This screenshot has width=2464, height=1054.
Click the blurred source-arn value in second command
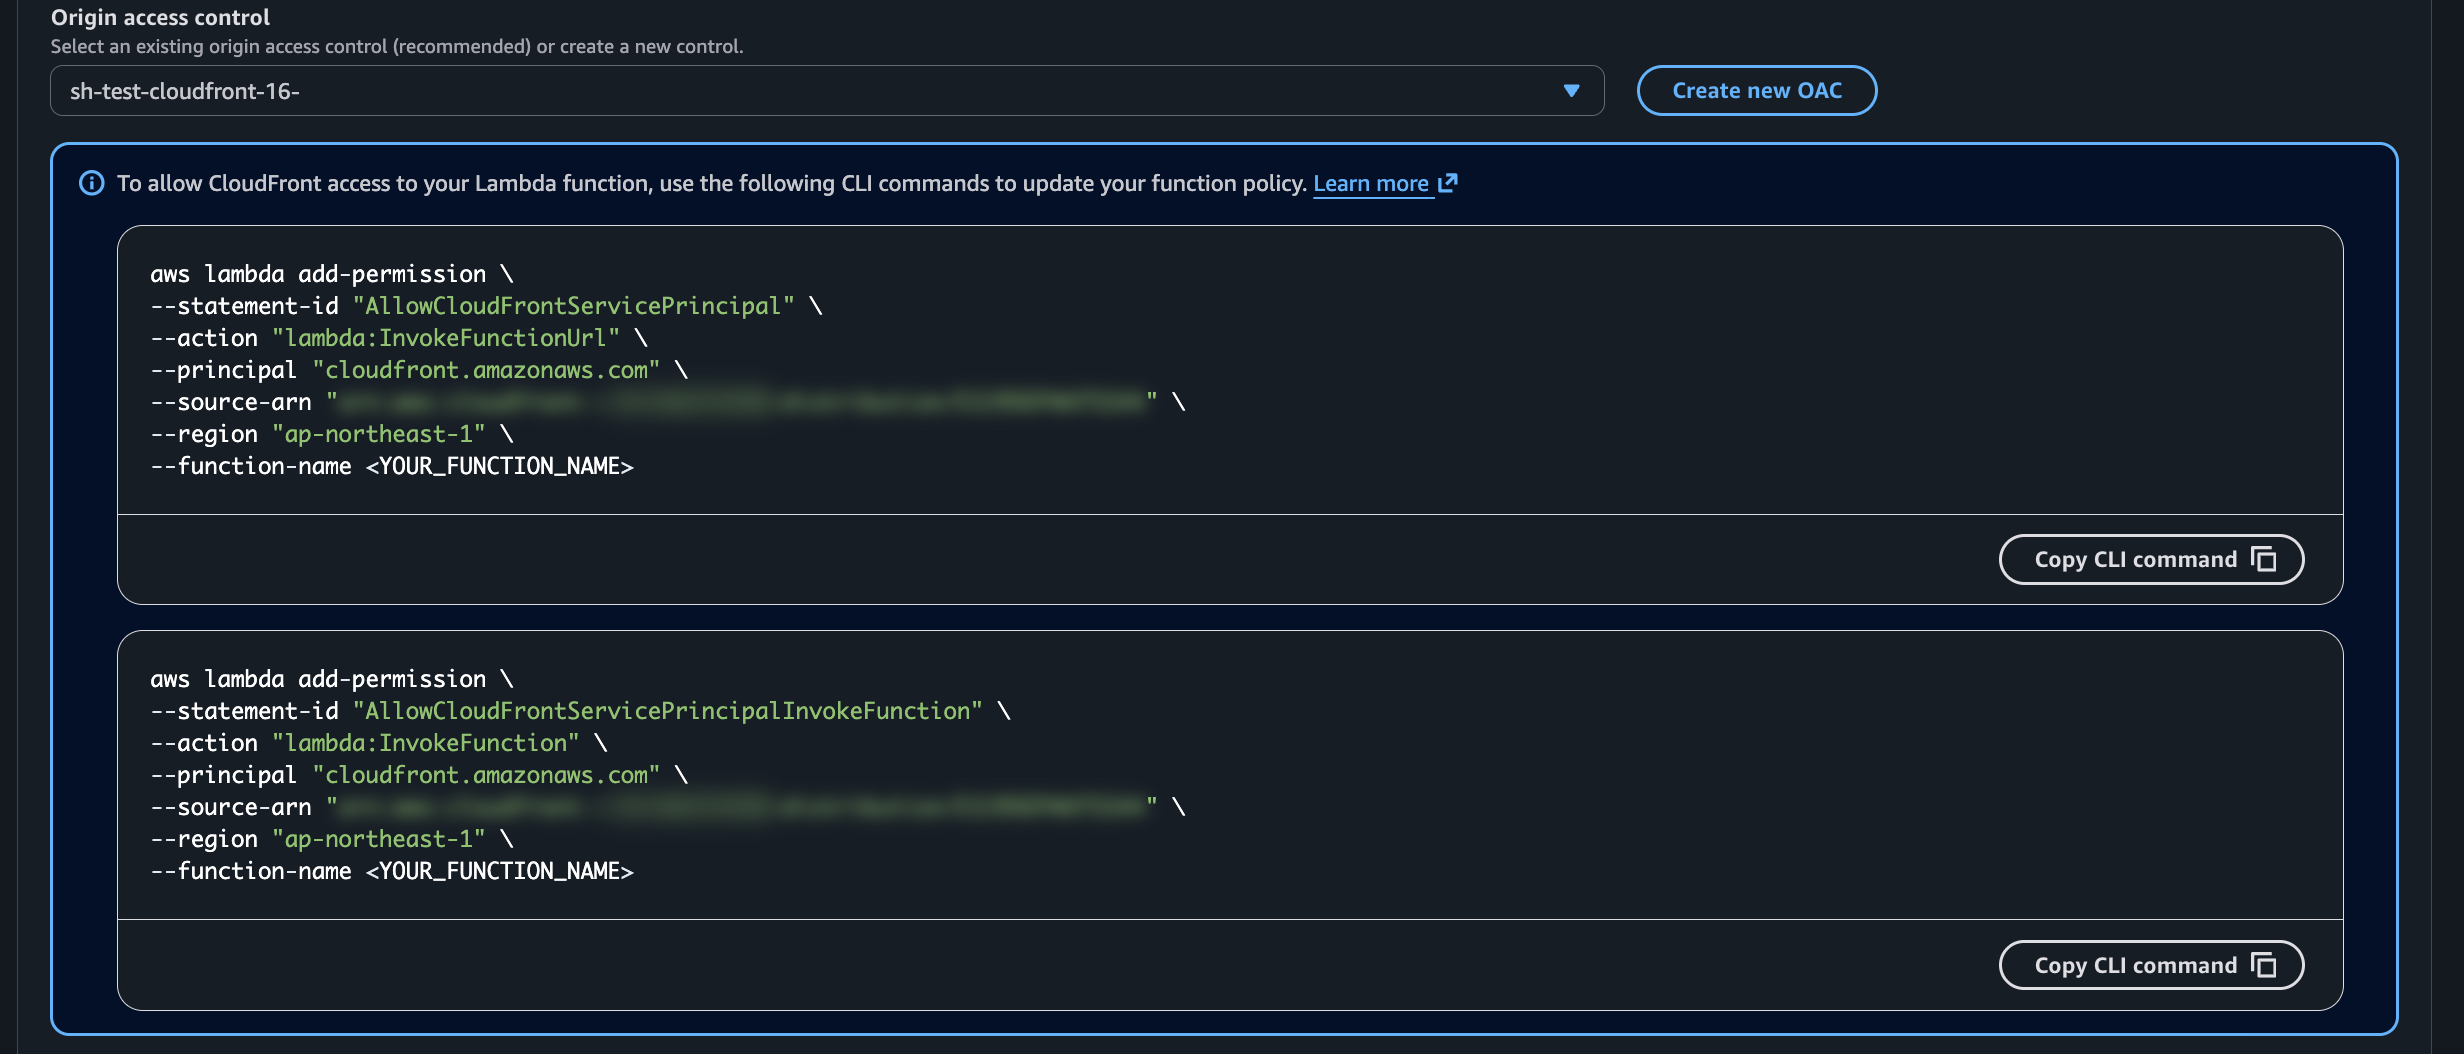[741, 807]
